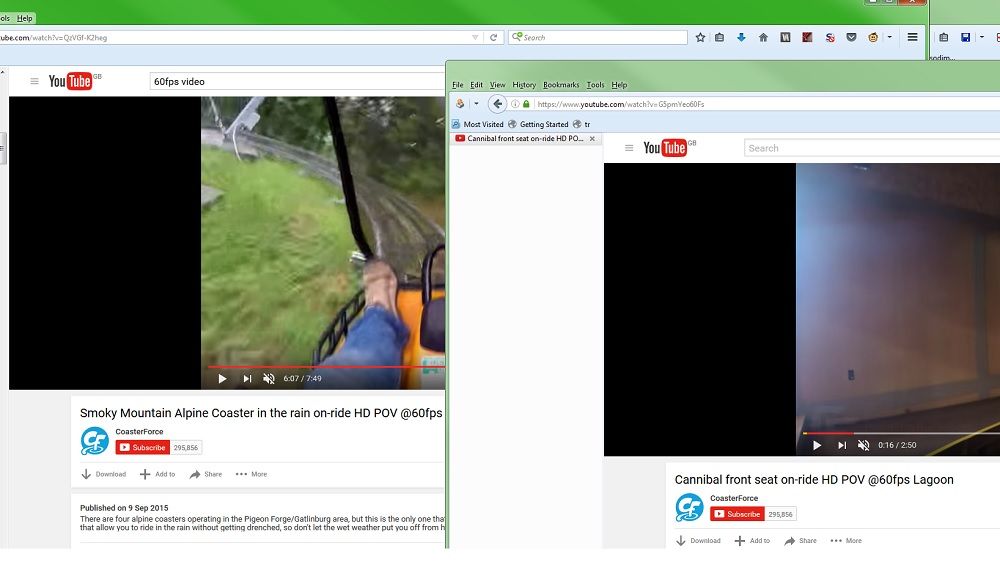1000x562 pixels.
Task: Open the File menu in the front Firefox window
Action: pos(458,85)
